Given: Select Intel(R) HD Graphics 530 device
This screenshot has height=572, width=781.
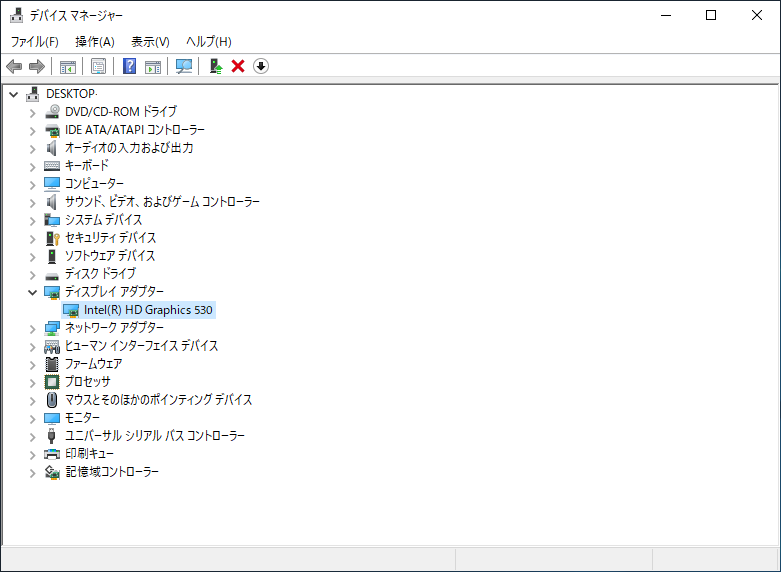Looking at the screenshot, I should [x=148, y=310].
